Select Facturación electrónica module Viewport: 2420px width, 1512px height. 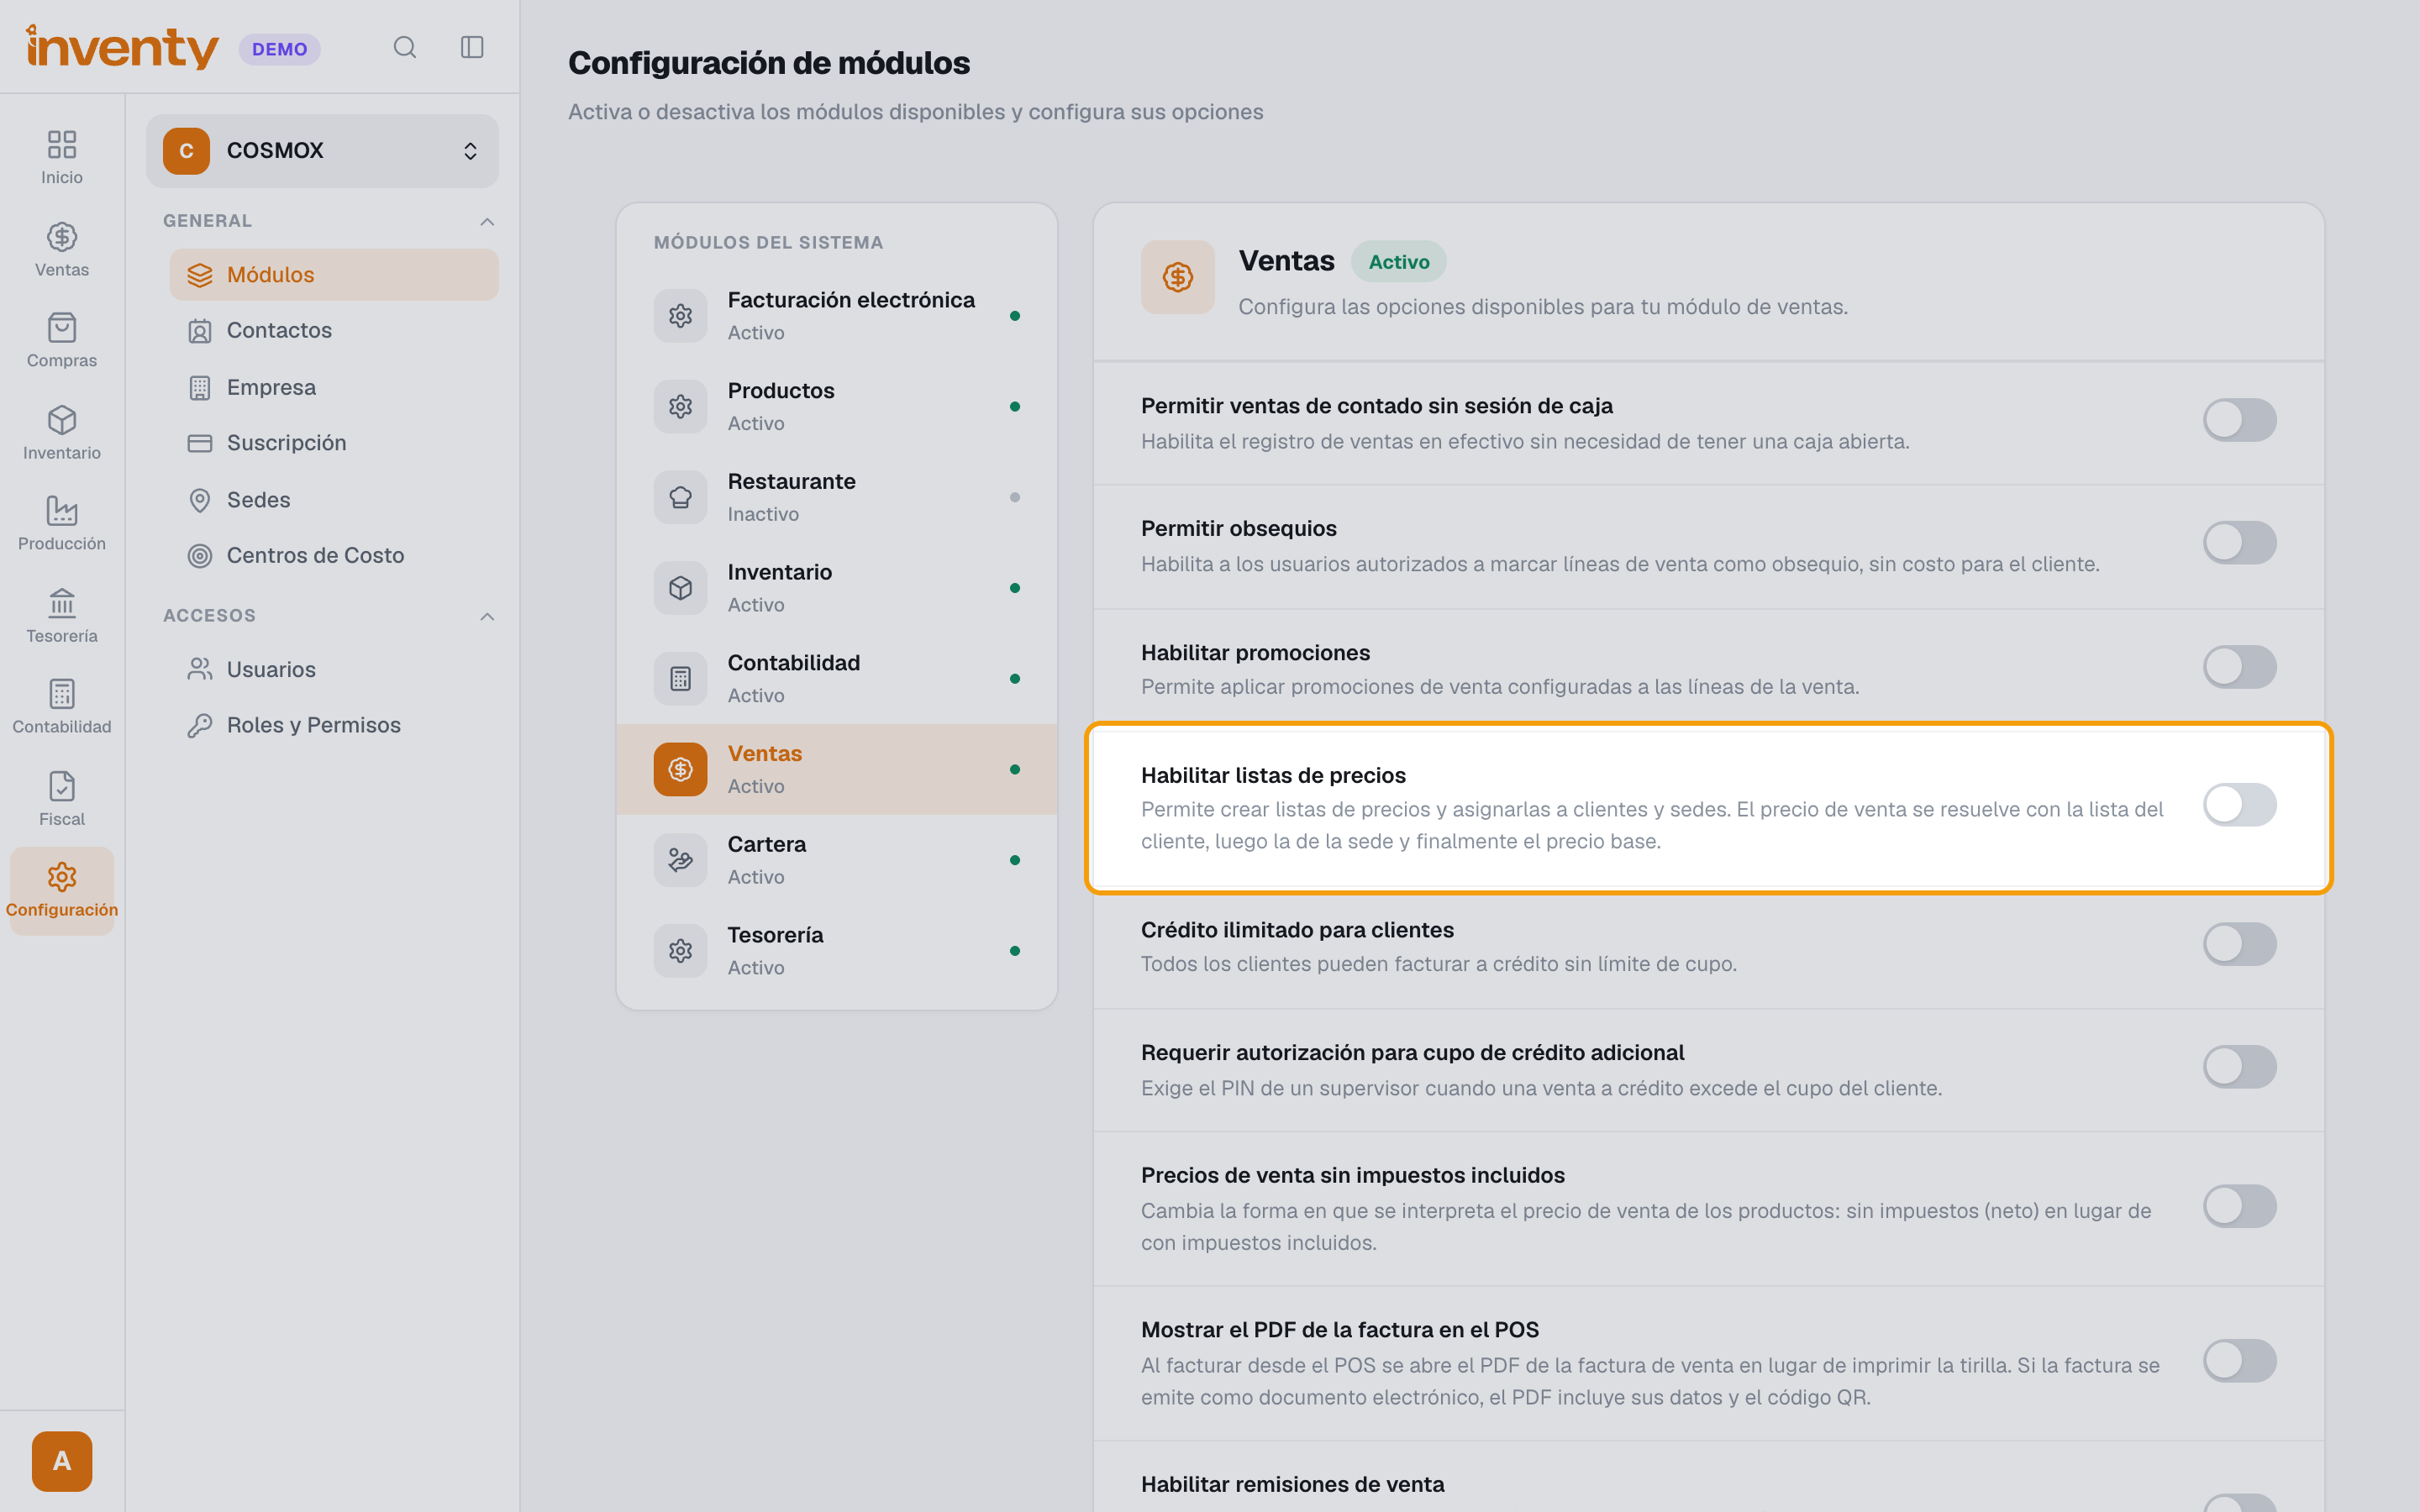tap(837, 316)
